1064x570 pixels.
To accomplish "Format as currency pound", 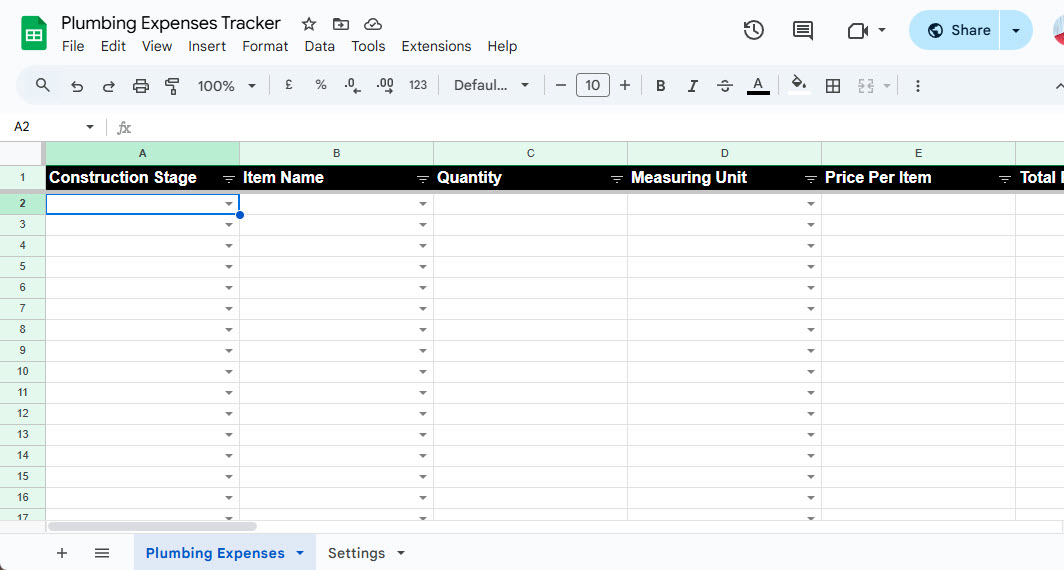I will tap(288, 86).
